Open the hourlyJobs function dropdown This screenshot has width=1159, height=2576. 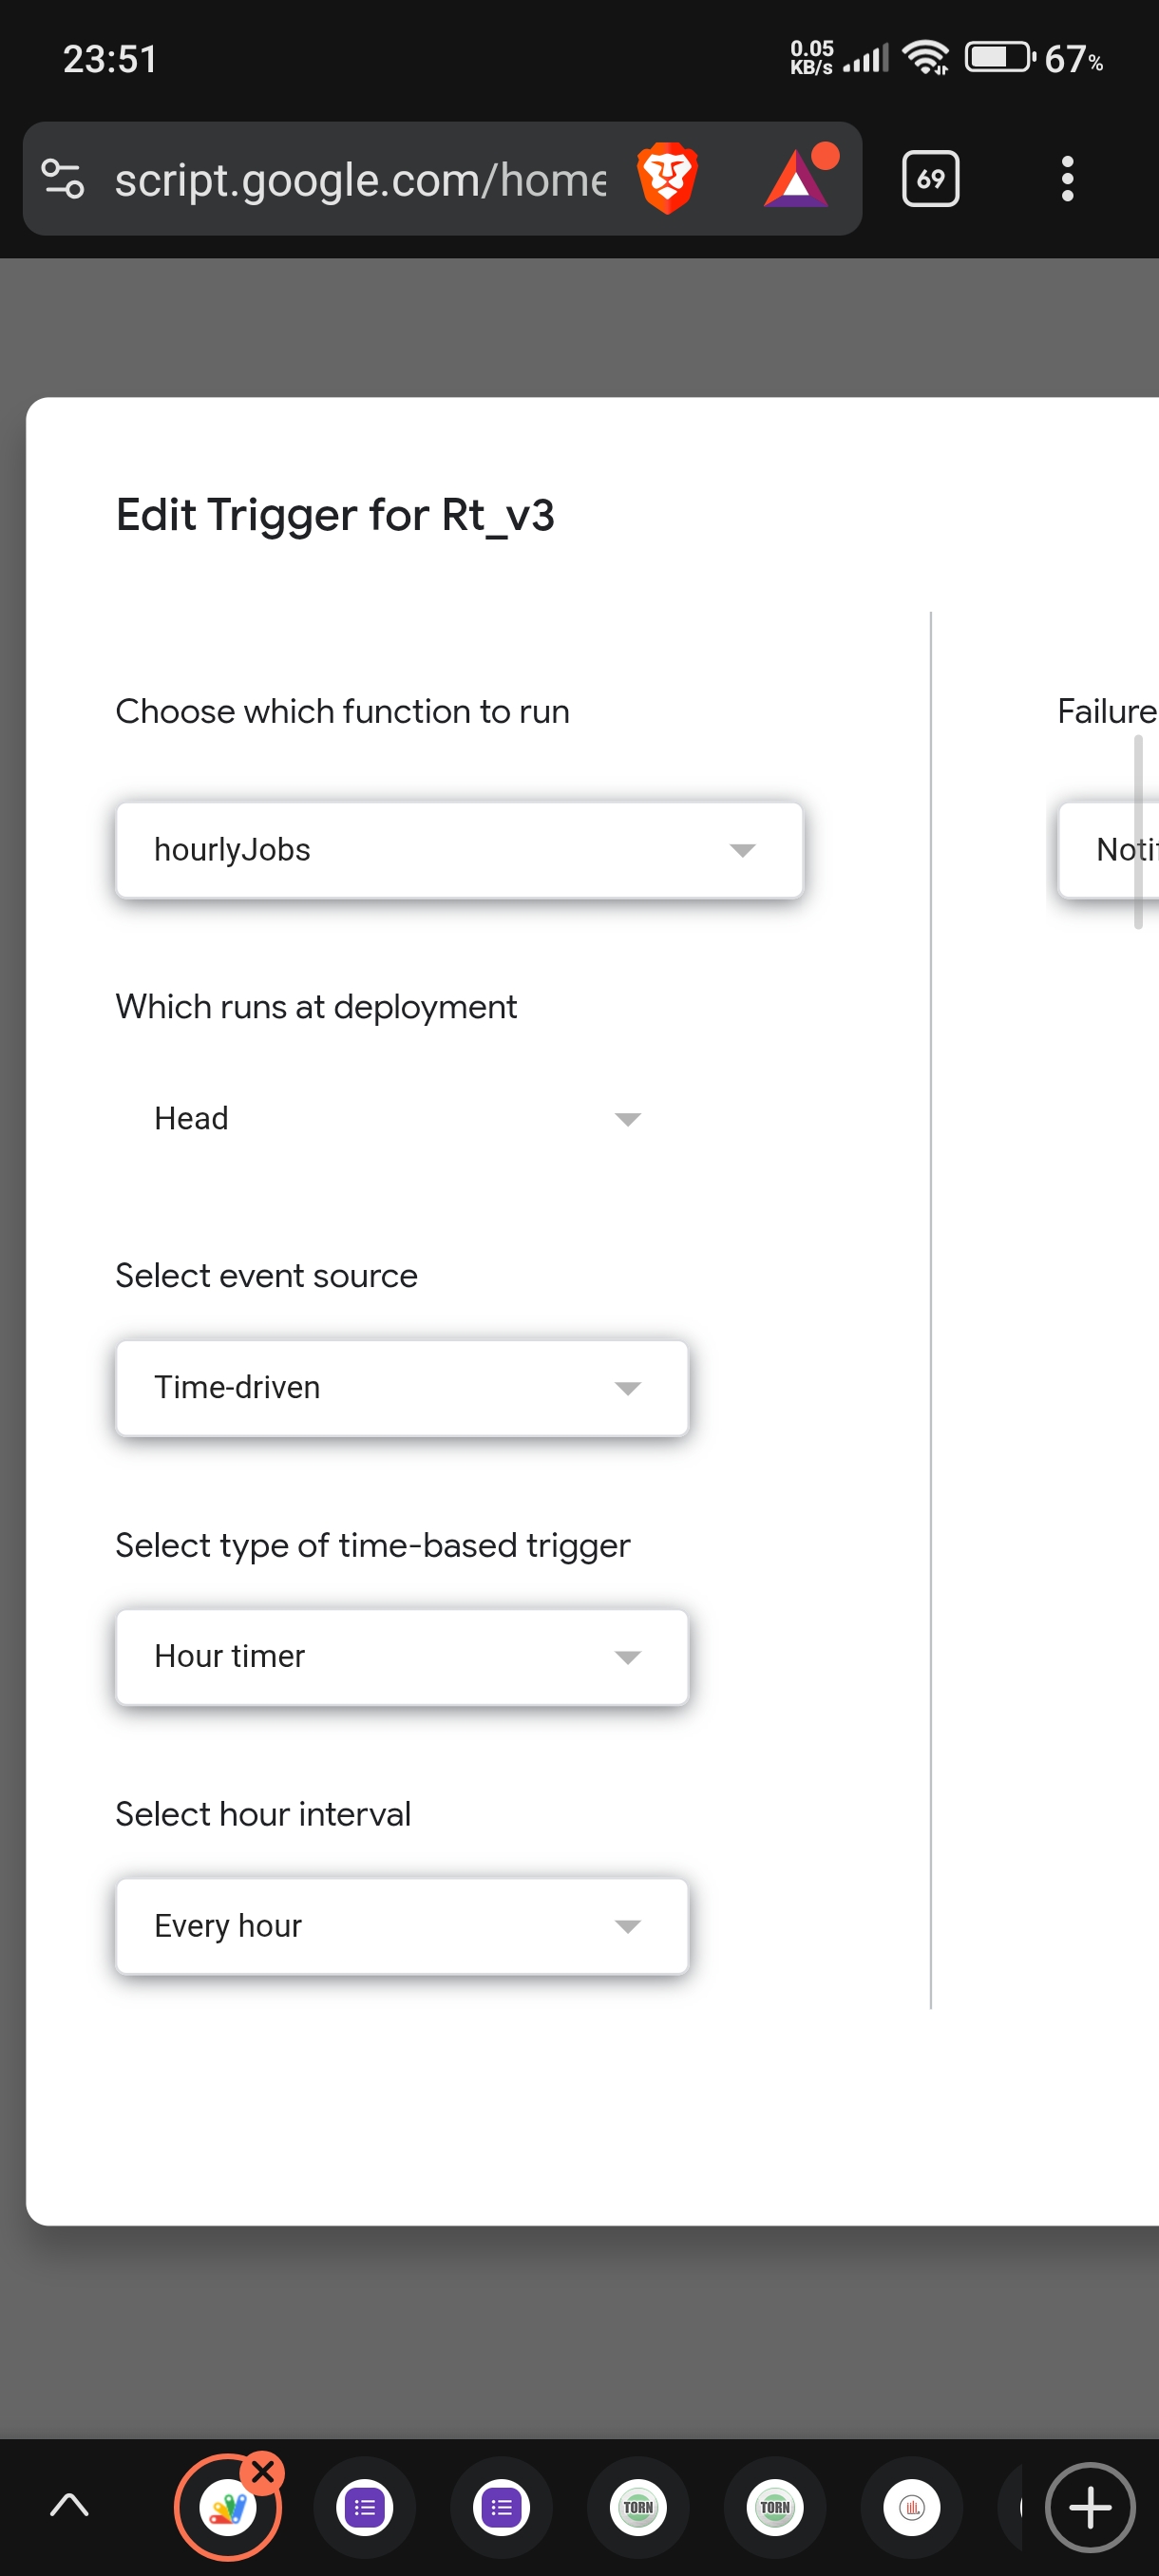pos(459,850)
